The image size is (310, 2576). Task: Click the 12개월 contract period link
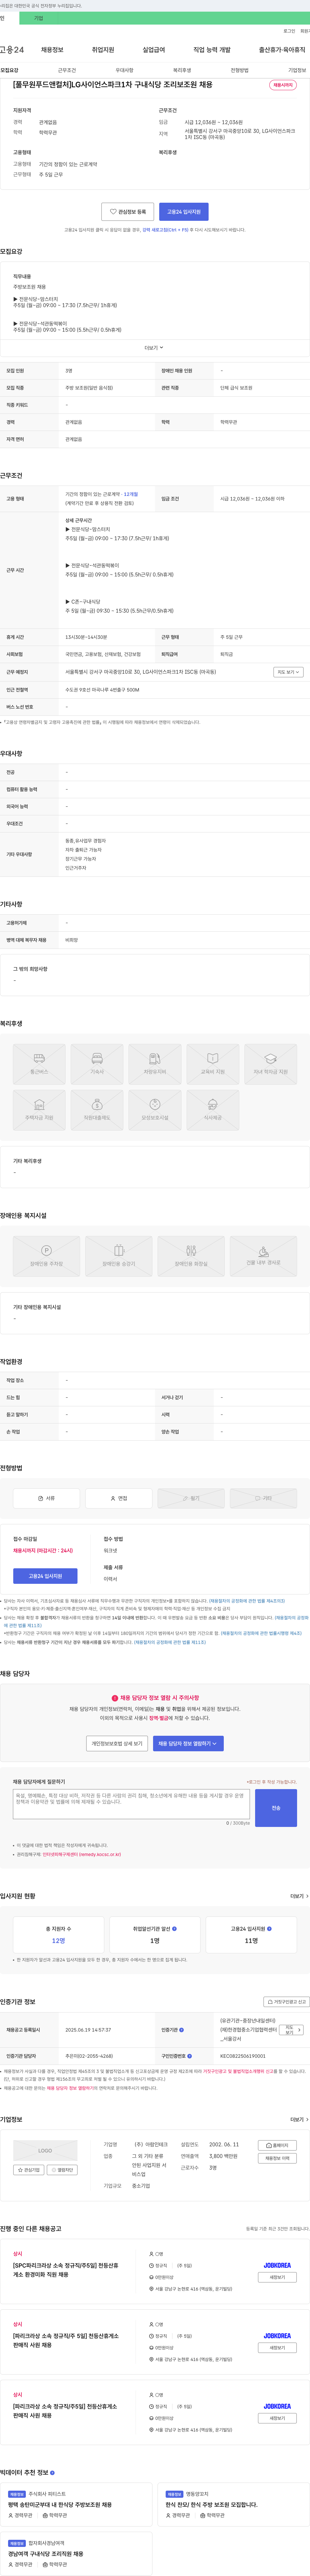131,494
